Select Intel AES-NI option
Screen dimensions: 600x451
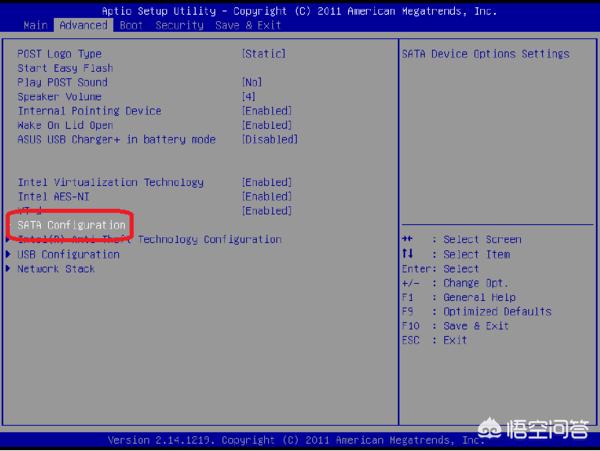53,197
